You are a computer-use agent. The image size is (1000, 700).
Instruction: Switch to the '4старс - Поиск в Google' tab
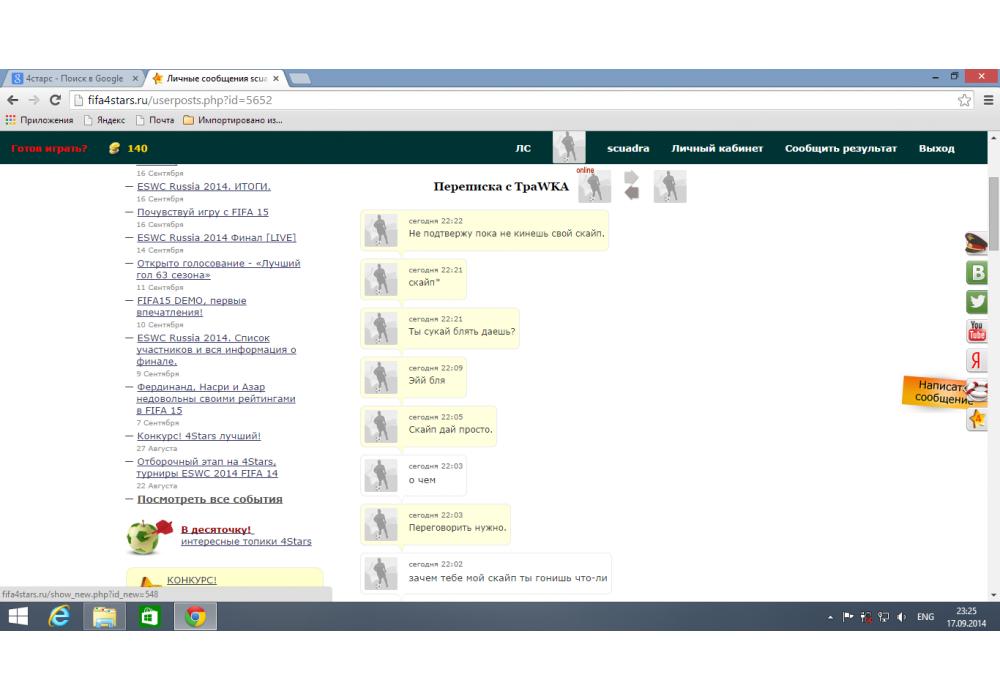point(74,78)
